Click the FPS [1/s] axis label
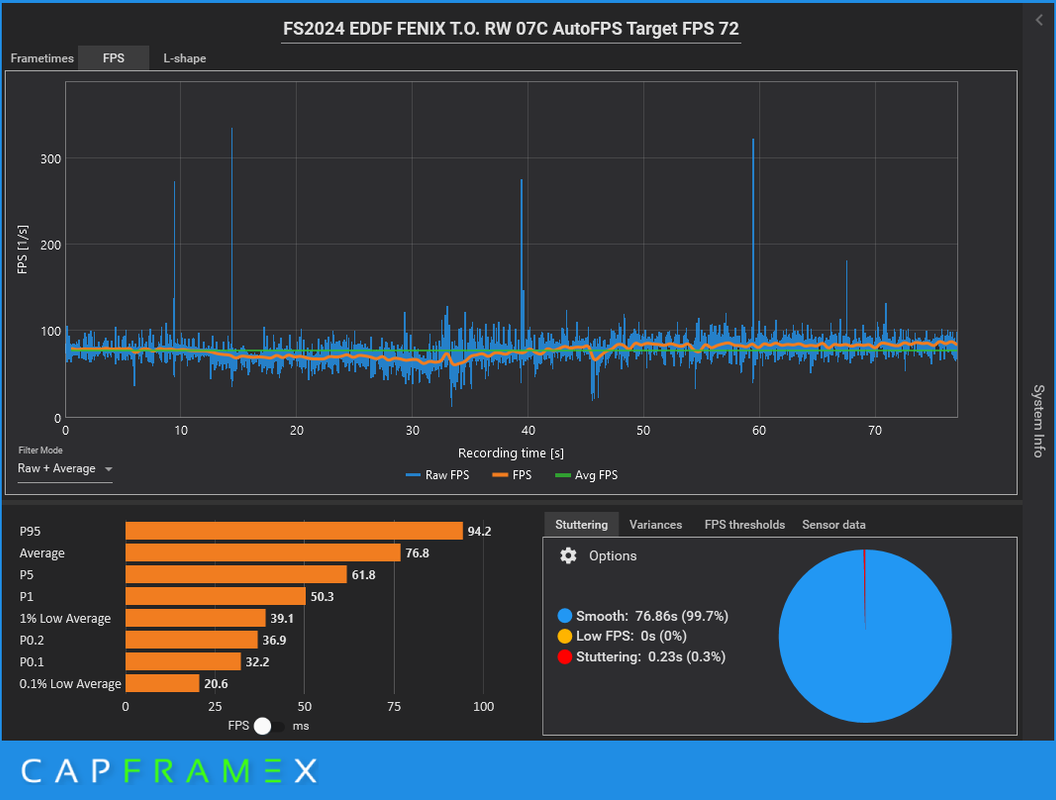This screenshot has width=1056, height=800. 22,249
